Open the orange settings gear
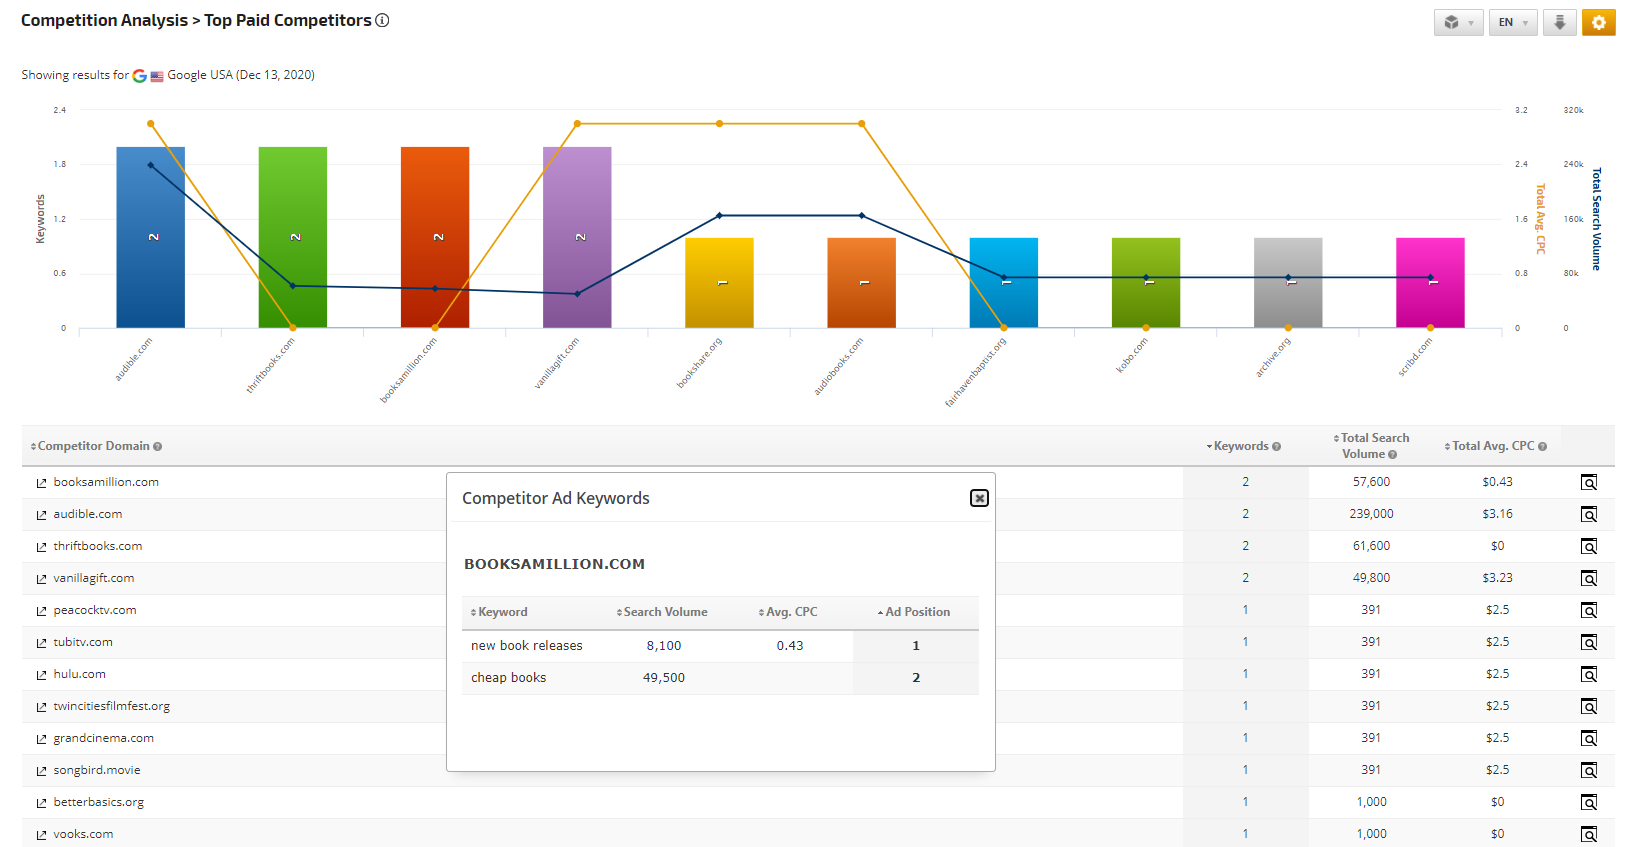Screen dimensions: 1634x847 click(1598, 22)
